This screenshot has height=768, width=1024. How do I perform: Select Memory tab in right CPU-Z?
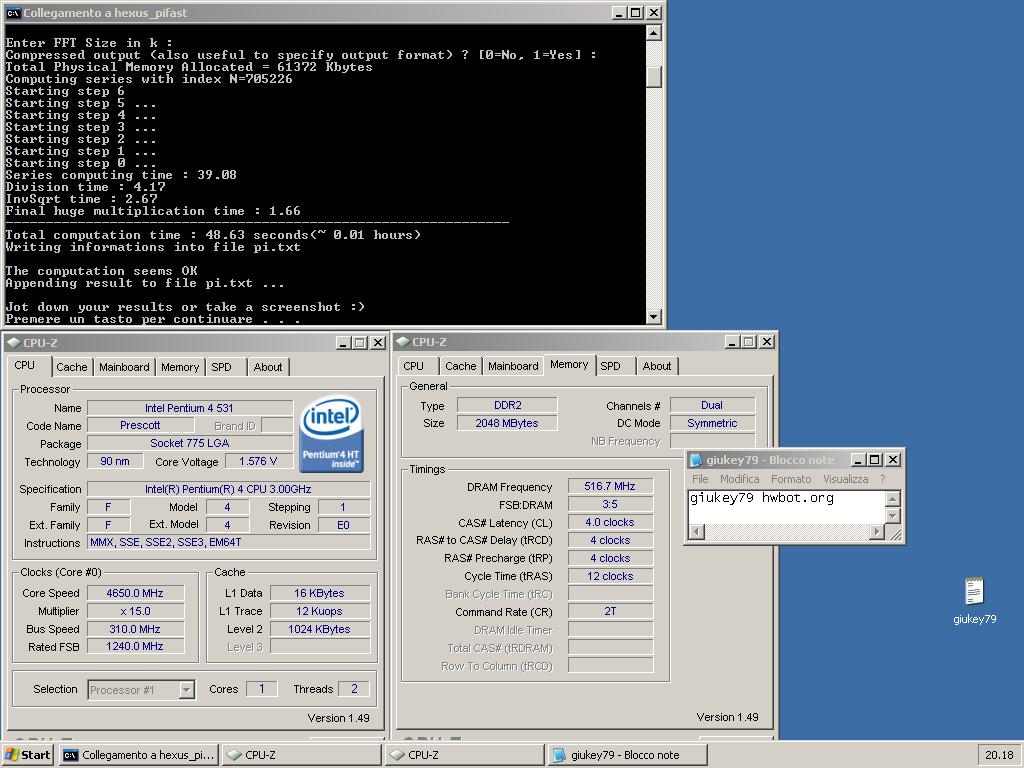[569, 364]
